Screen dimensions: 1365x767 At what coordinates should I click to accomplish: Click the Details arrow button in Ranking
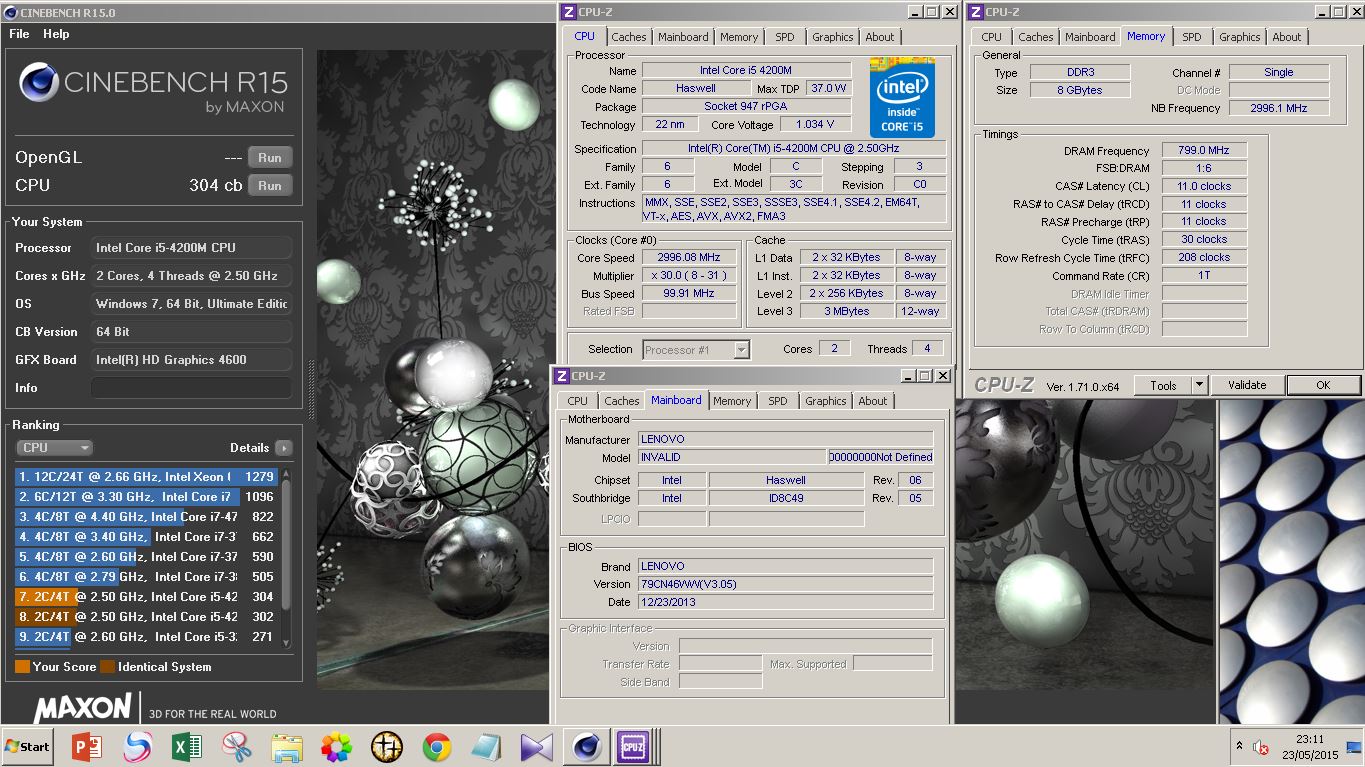(284, 448)
